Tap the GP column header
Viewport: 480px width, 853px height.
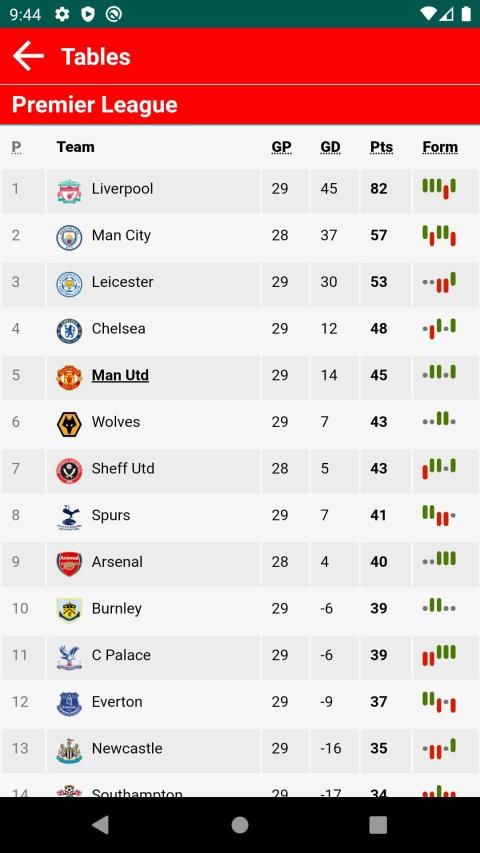[x=281, y=147]
